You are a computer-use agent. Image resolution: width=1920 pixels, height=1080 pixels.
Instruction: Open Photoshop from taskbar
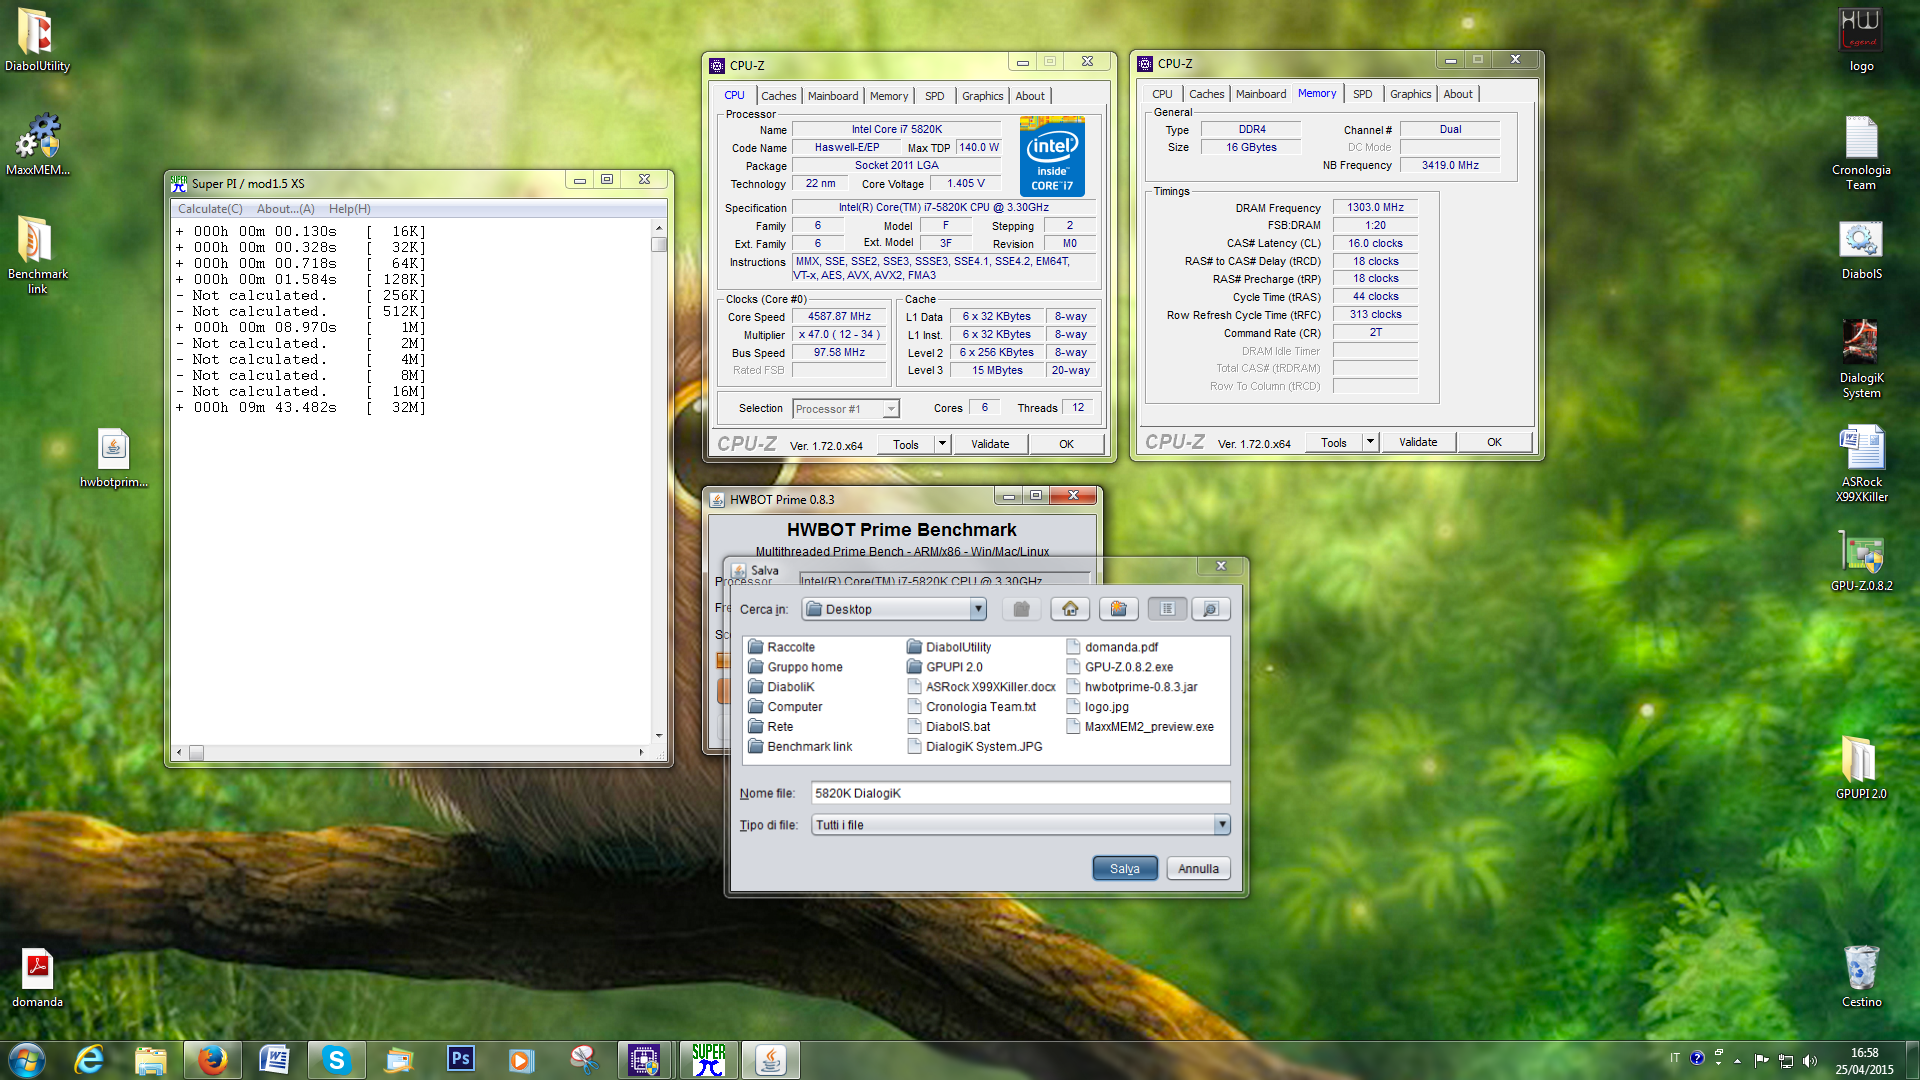coord(460,1060)
